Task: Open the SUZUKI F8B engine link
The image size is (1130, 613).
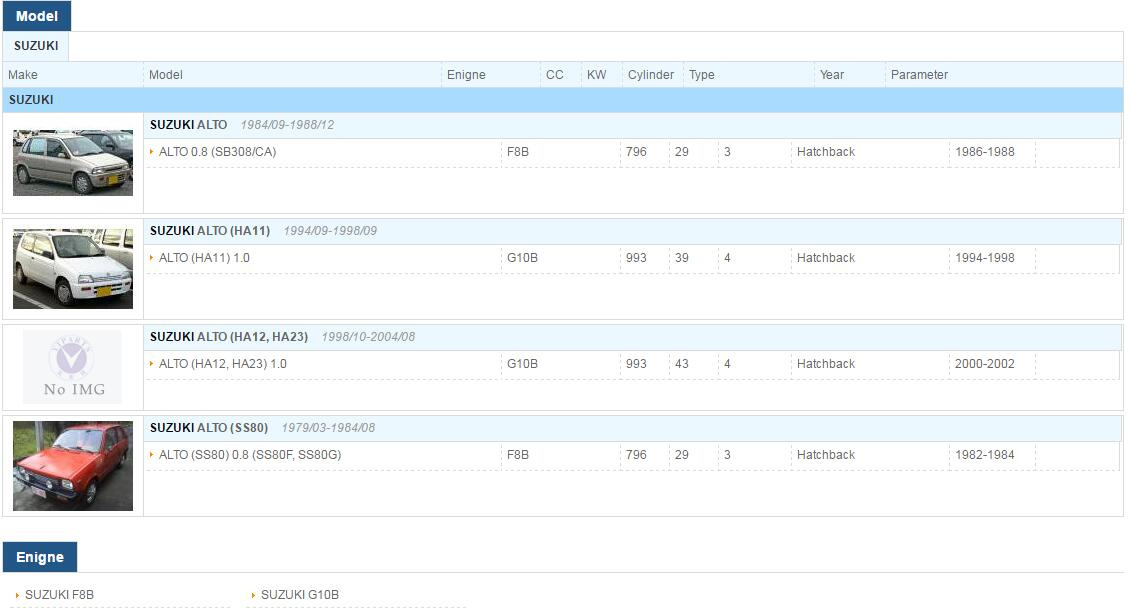Action: coord(59,595)
